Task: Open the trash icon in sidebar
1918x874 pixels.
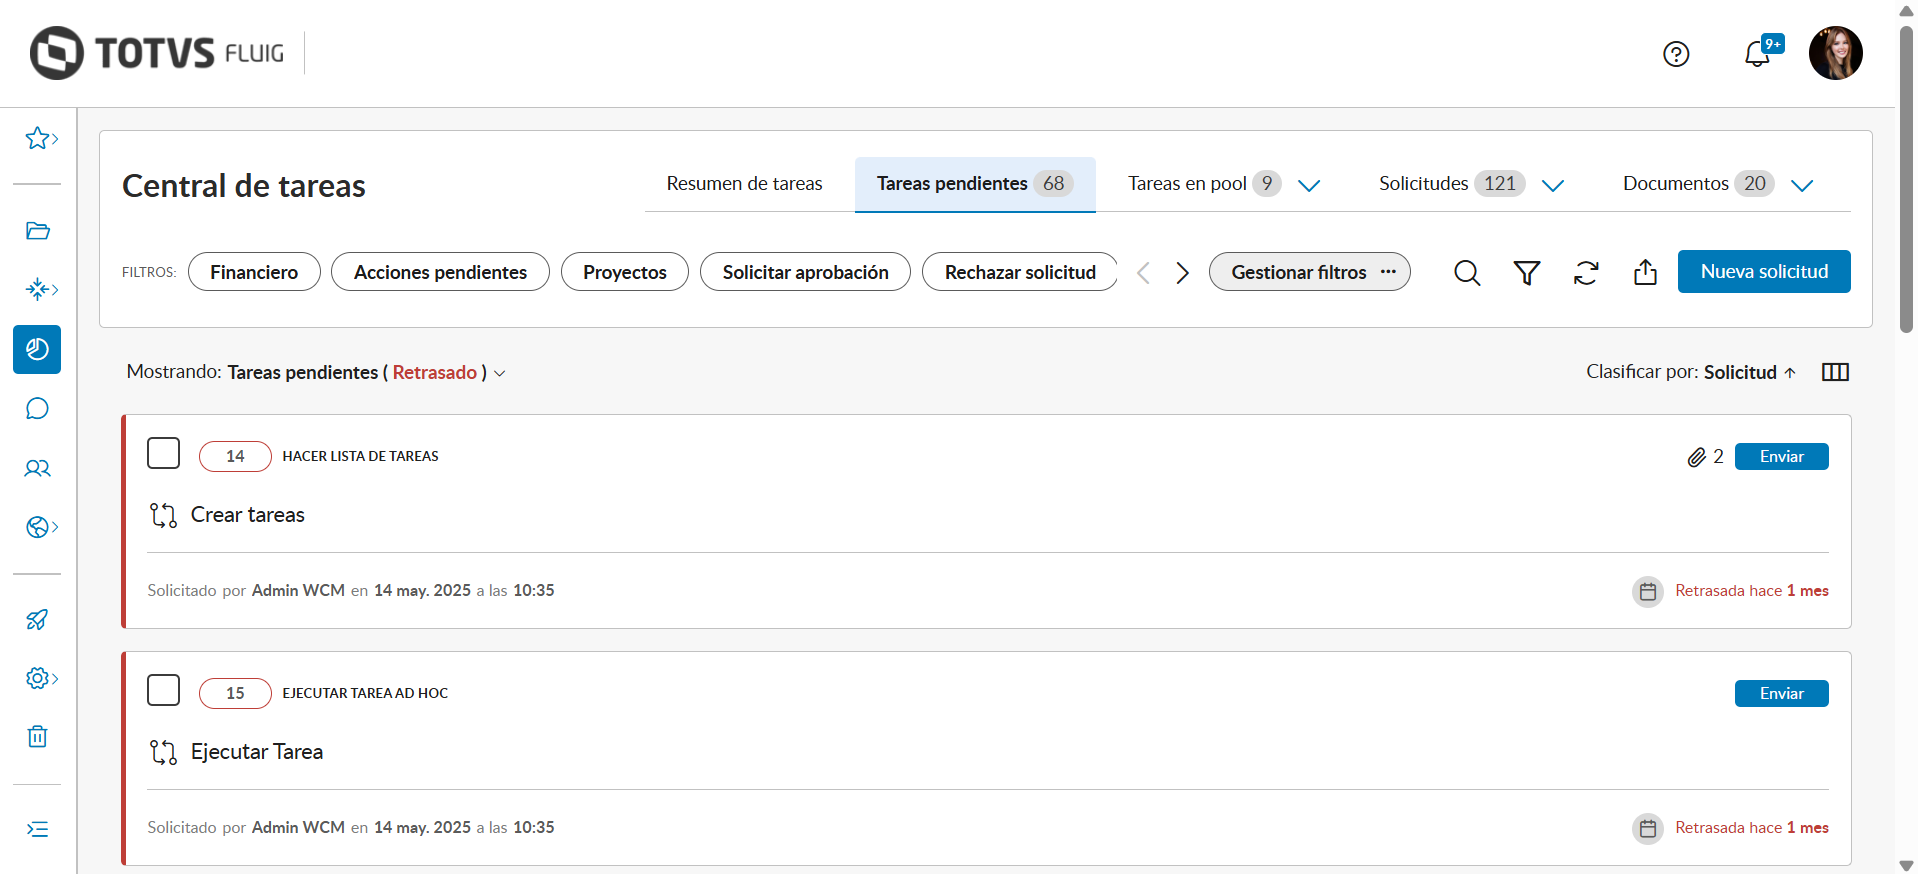Action: [37, 737]
